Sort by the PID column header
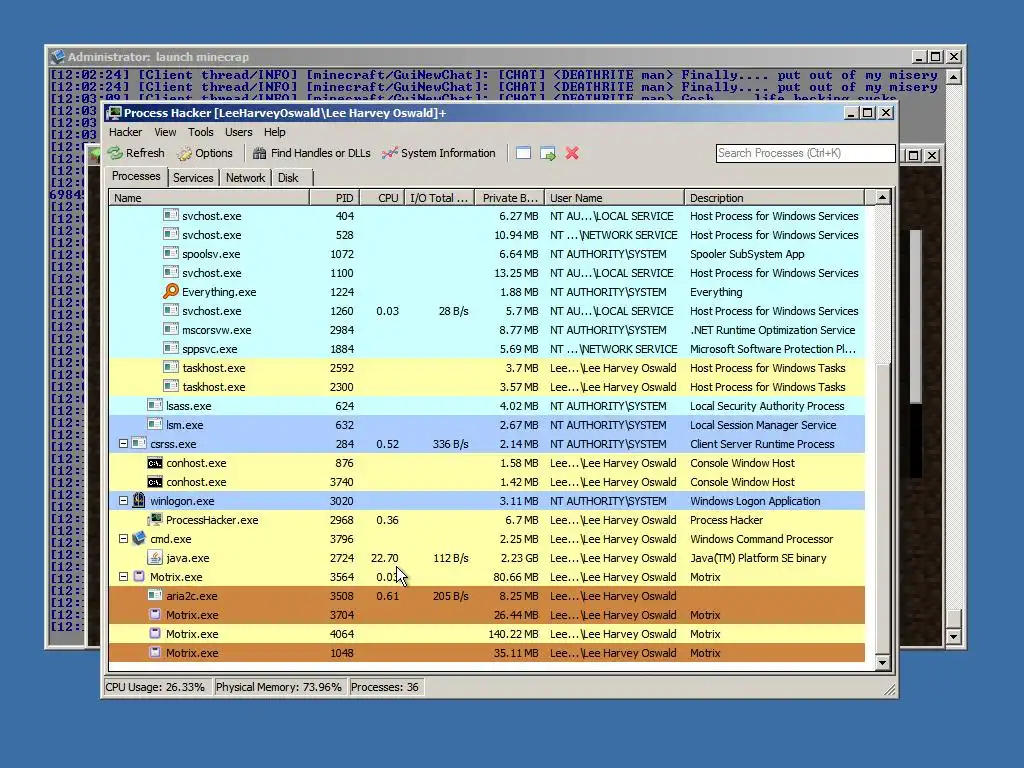This screenshot has height=768, width=1024. click(334, 198)
